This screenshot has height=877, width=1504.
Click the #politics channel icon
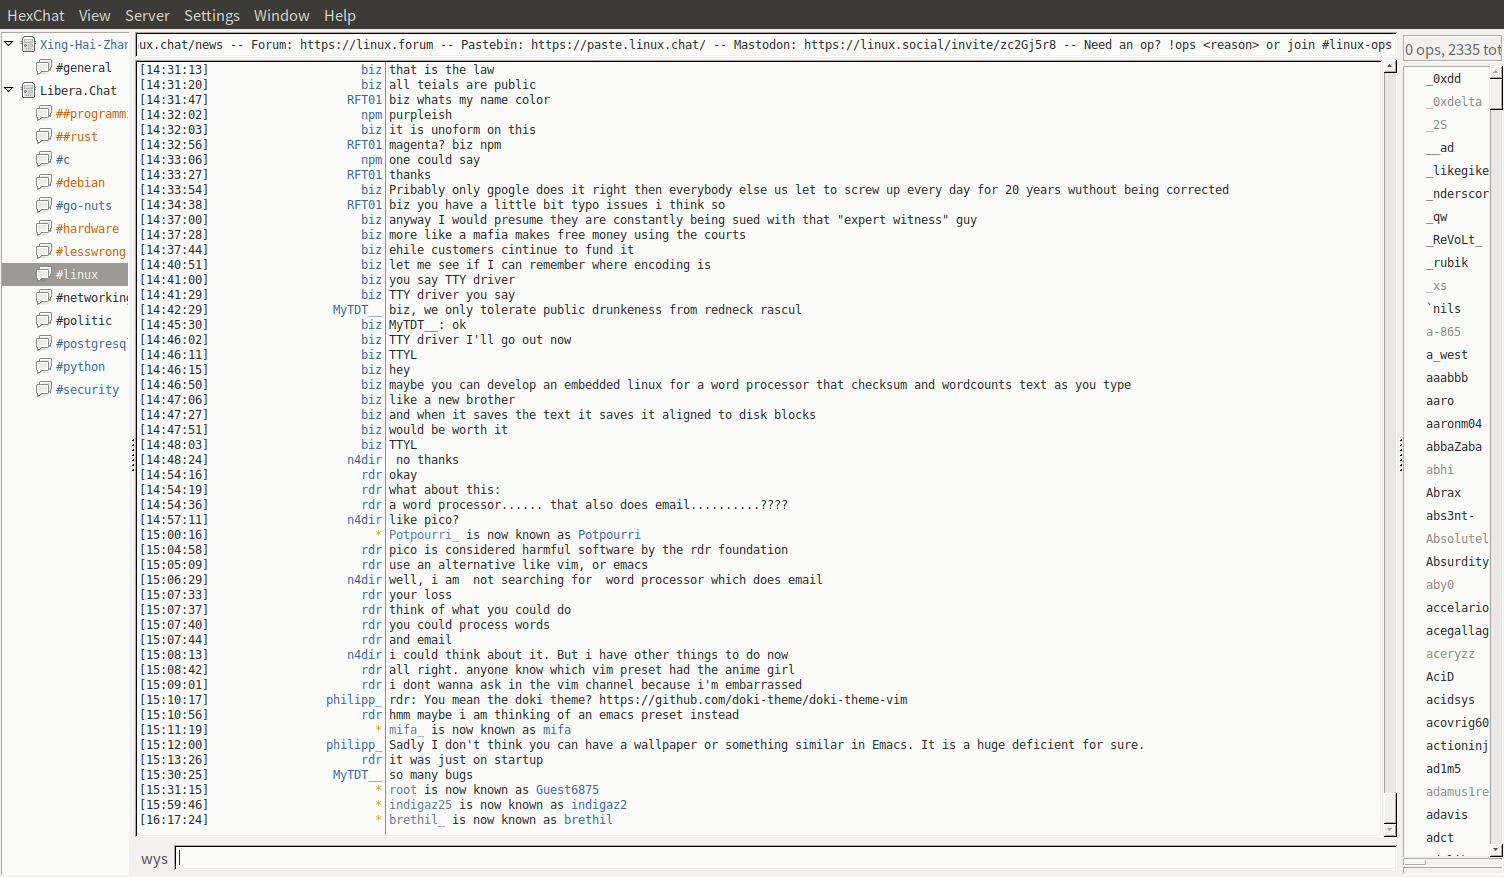coord(44,320)
